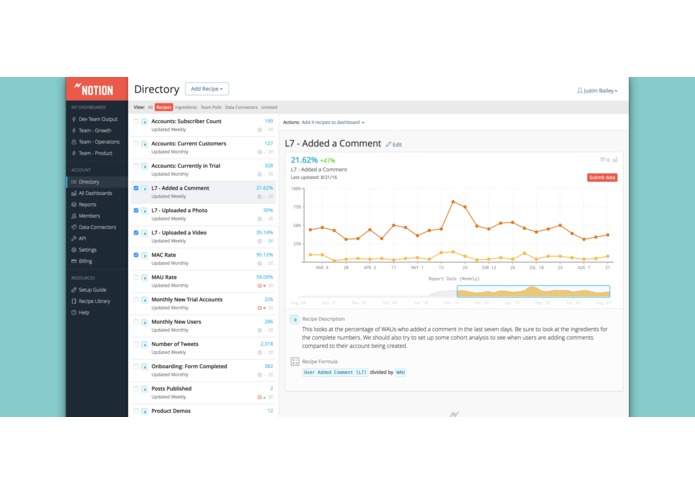Click Reports sidebar icon
This screenshot has width=695, height=494.
click(74, 204)
